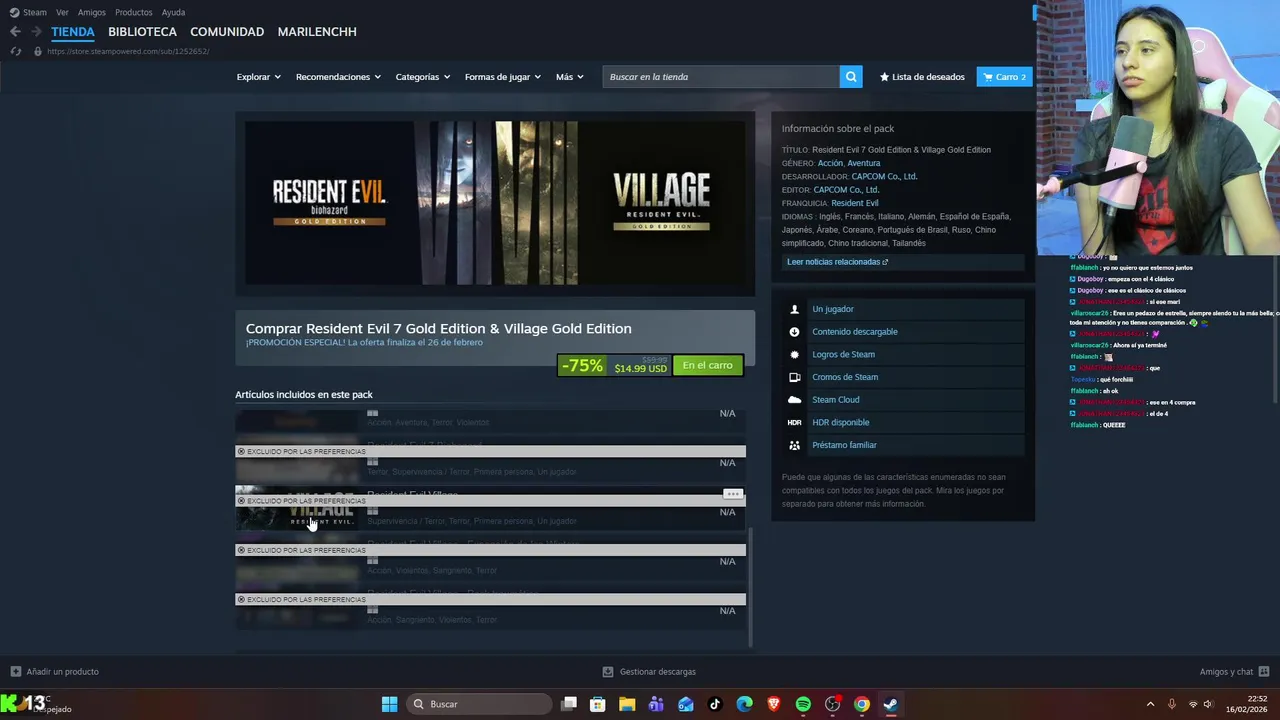This screenshot has width=1280, height=720.
Task: Open Gestionar descargas icon
Action: pyautogui.click(x=608, y=672)
